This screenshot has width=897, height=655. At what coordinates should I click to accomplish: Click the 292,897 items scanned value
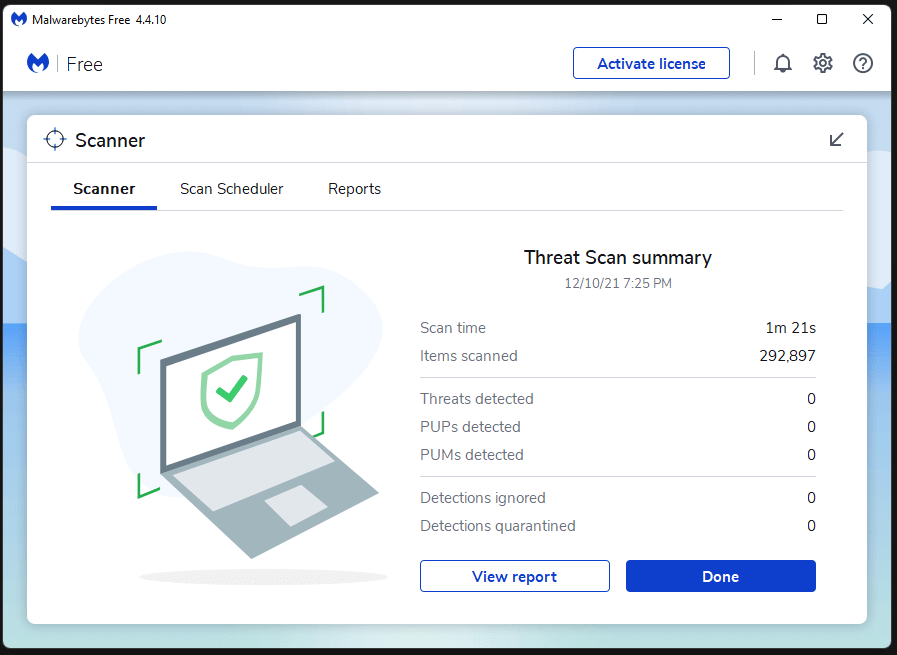click(787, 356)
